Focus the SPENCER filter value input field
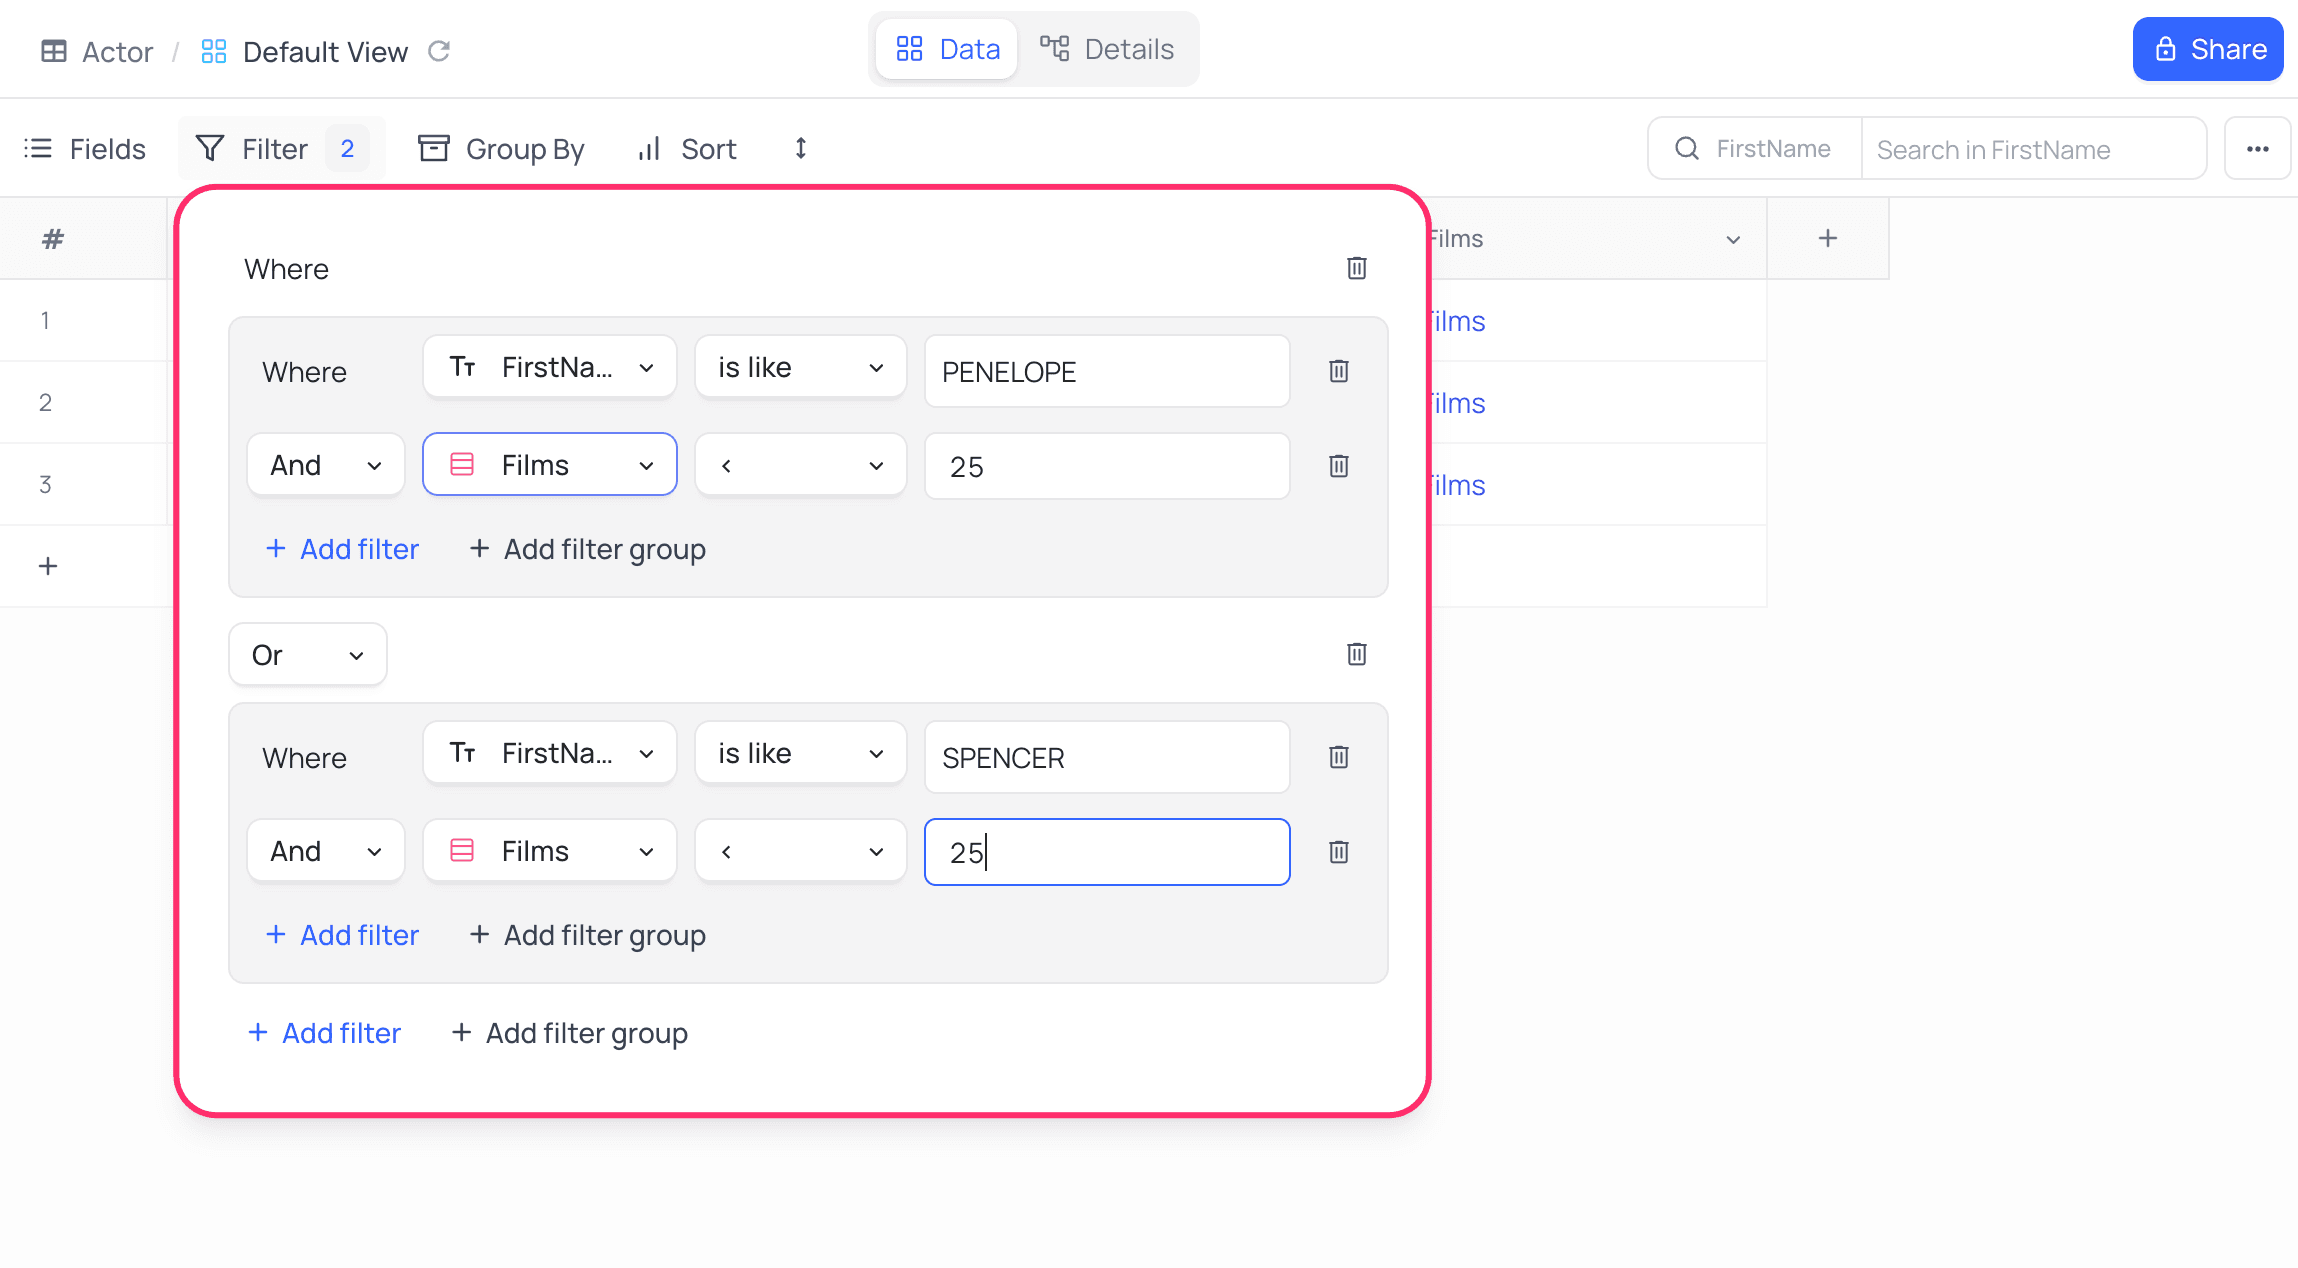 coord(1106,757)
